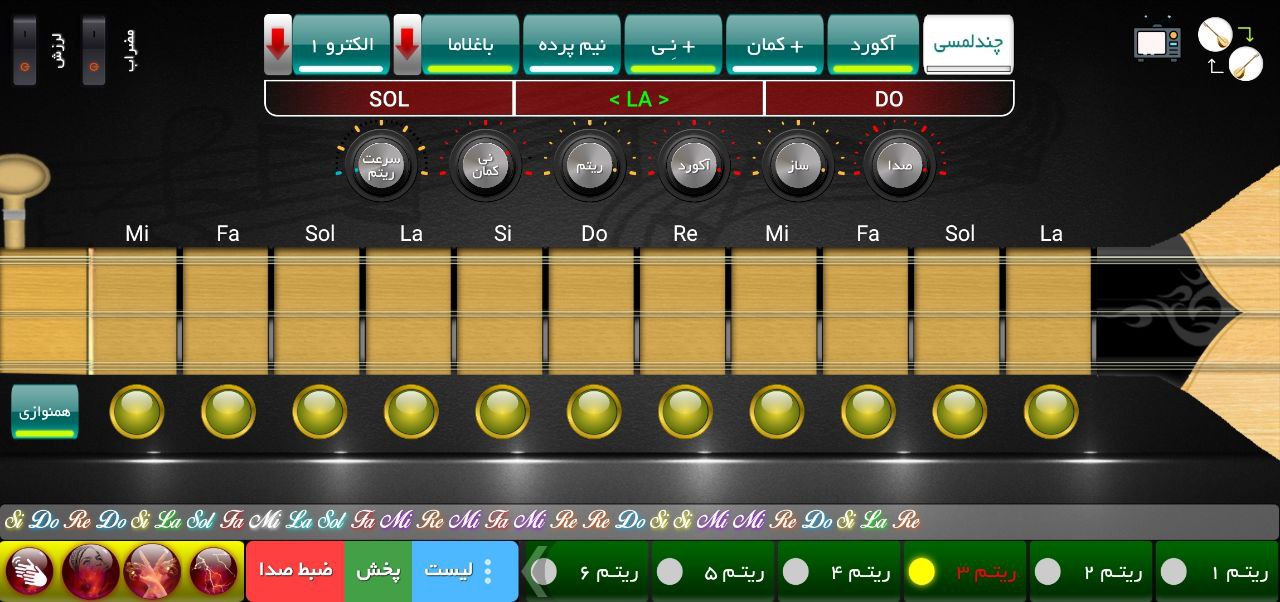
Task: Tap the yellow button under the rightmost La
Action: [x=1051, y=412]
